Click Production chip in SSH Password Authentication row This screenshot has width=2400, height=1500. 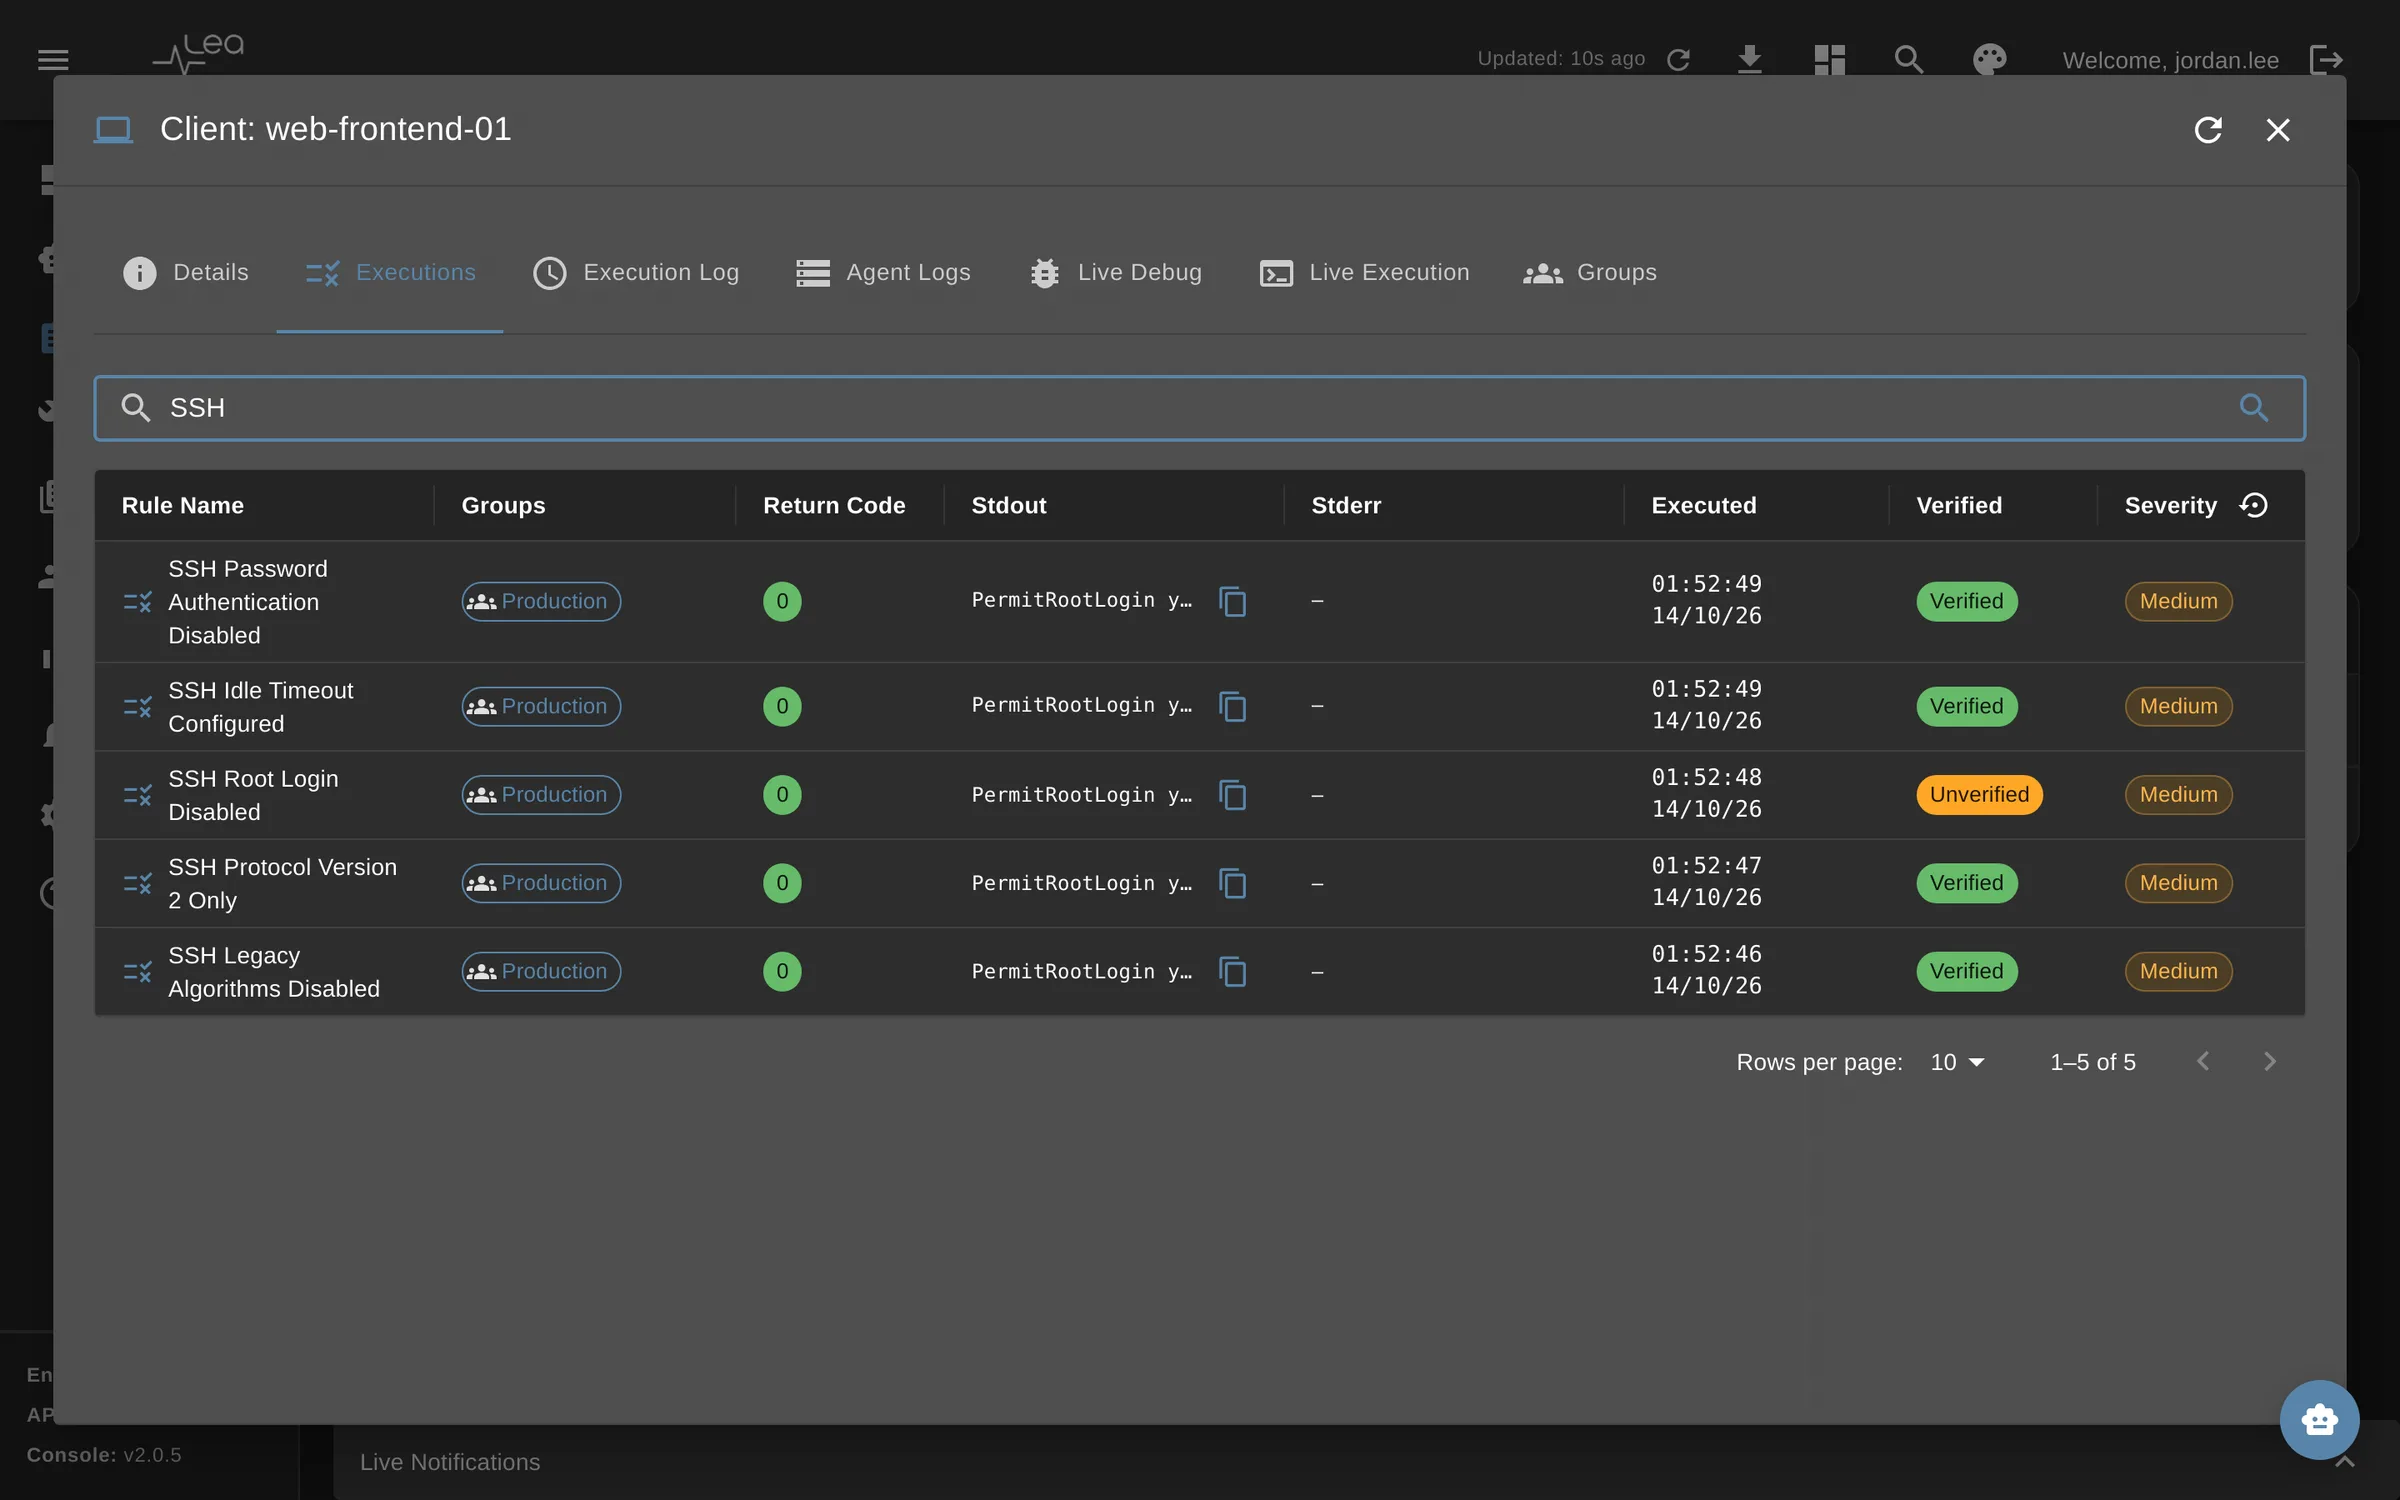coord(541,602)
